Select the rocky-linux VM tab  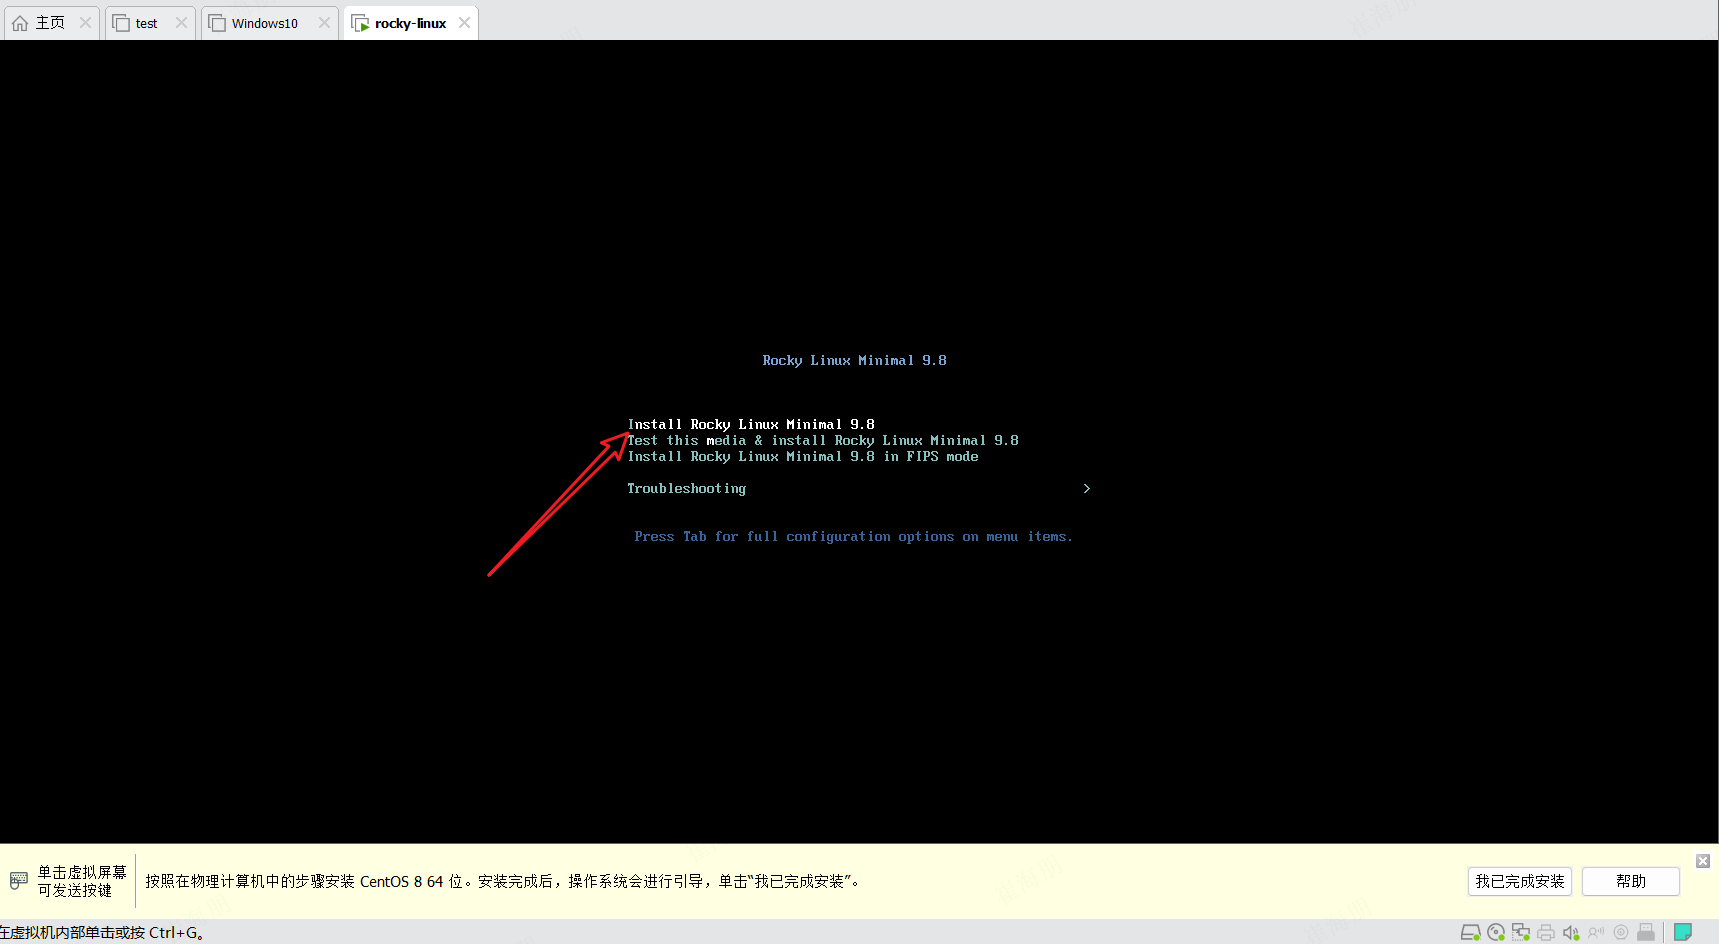[410, 23]
